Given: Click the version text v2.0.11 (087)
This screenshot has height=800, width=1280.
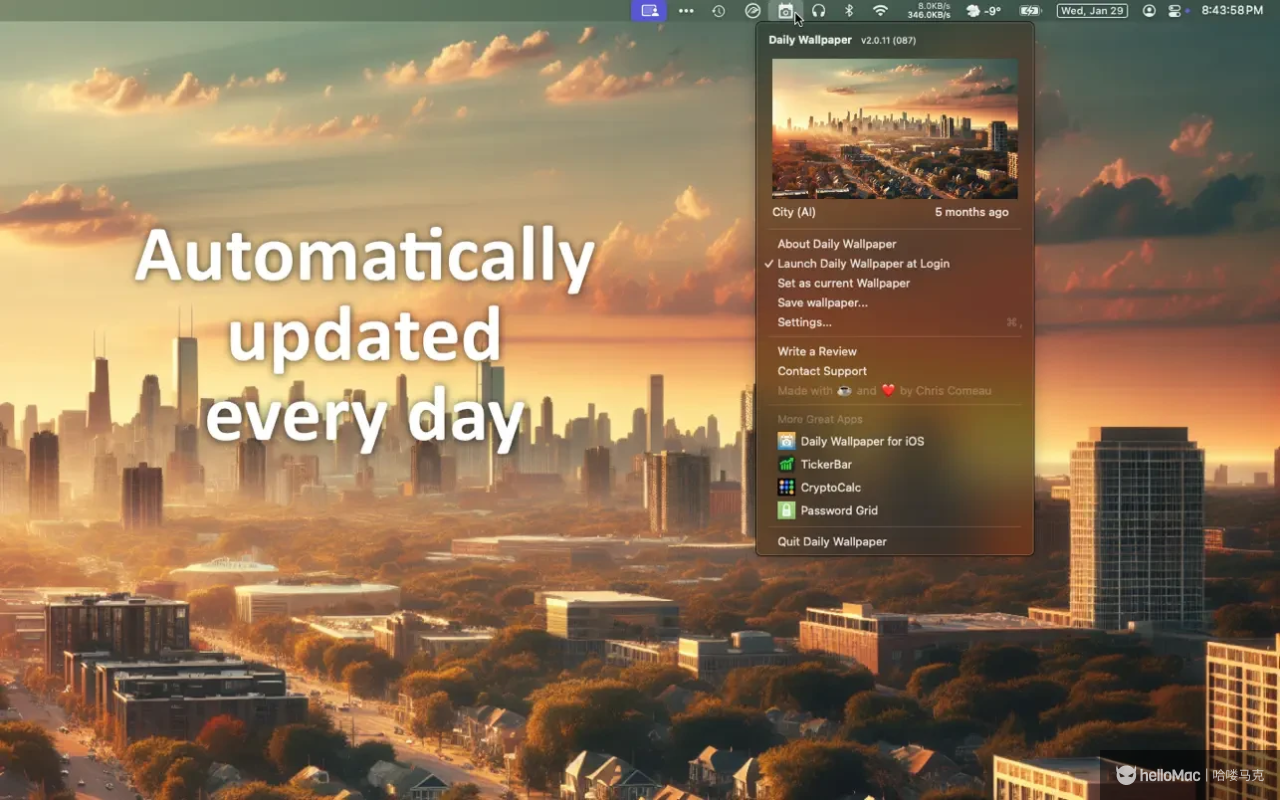Looking at the screenshot, I should pyautogui.click(x=888, y=41).
